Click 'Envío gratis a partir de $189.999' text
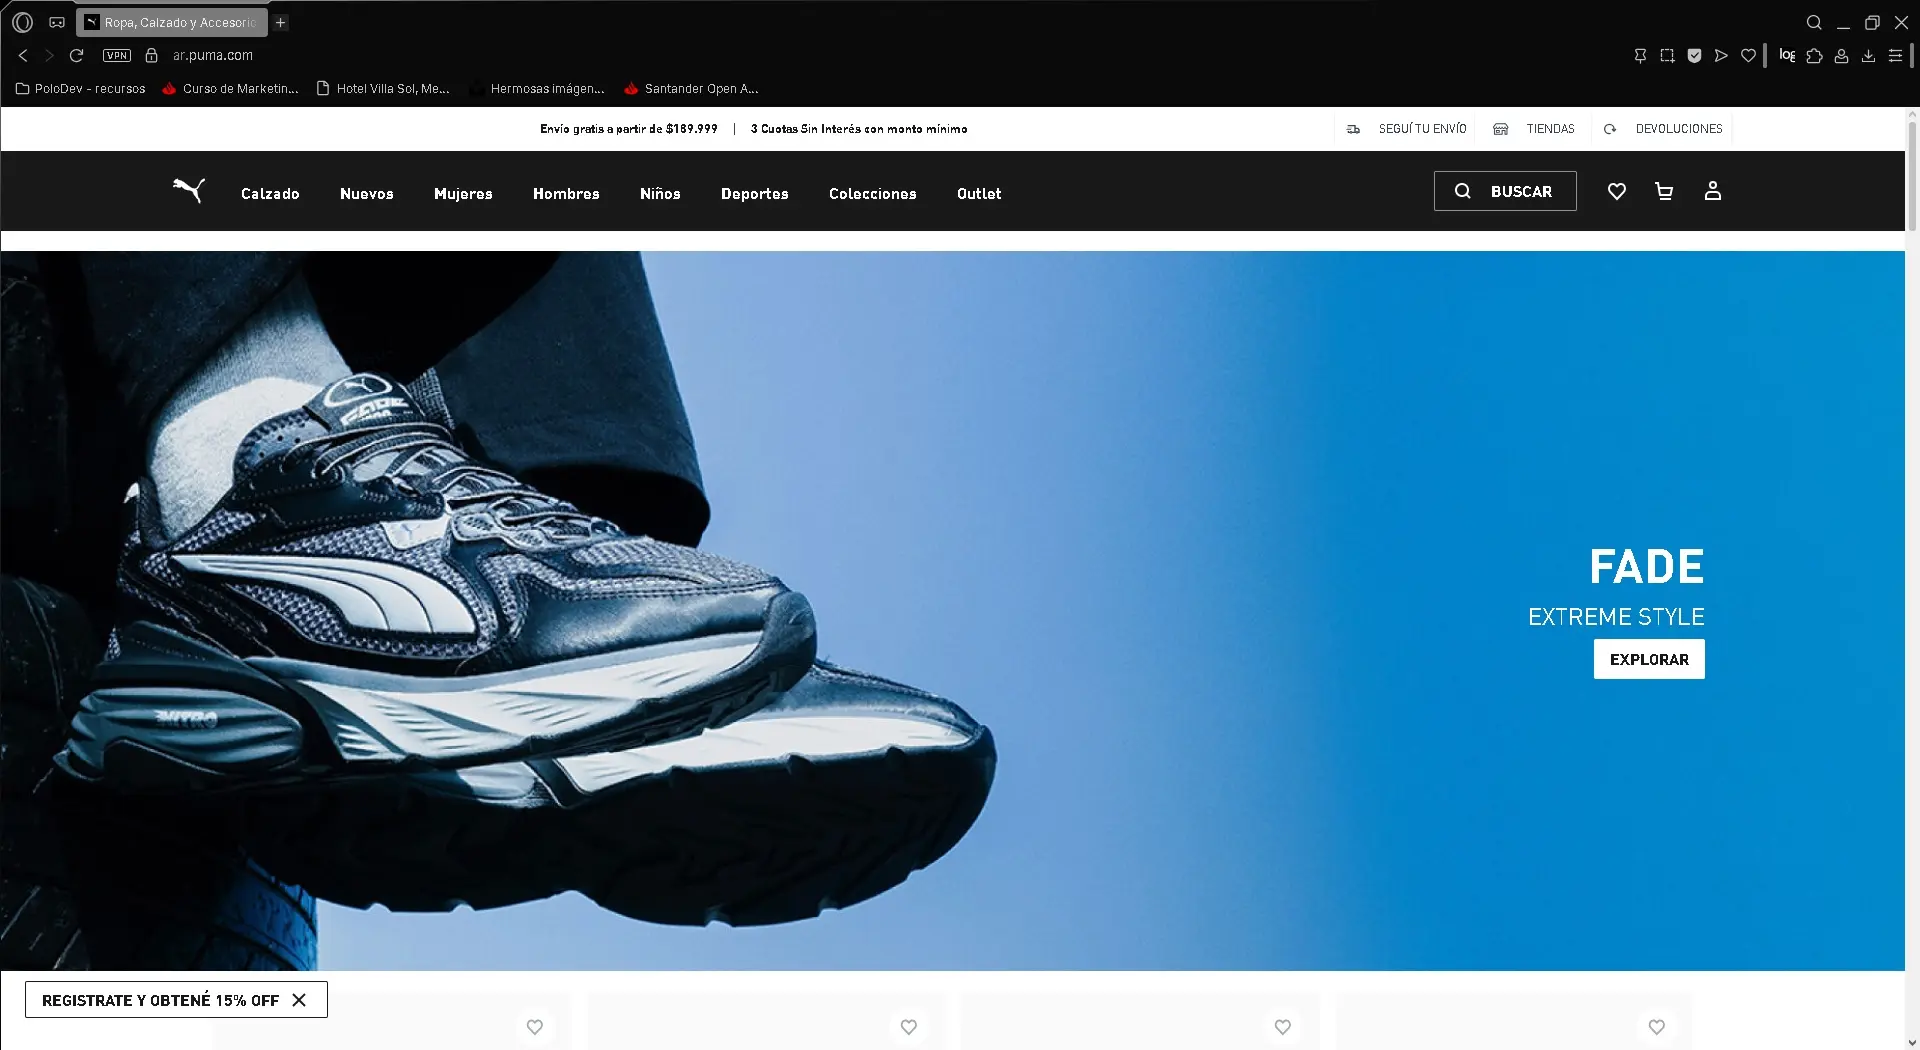Screen dimensions: 1920x1050 [x=629, y=129]
